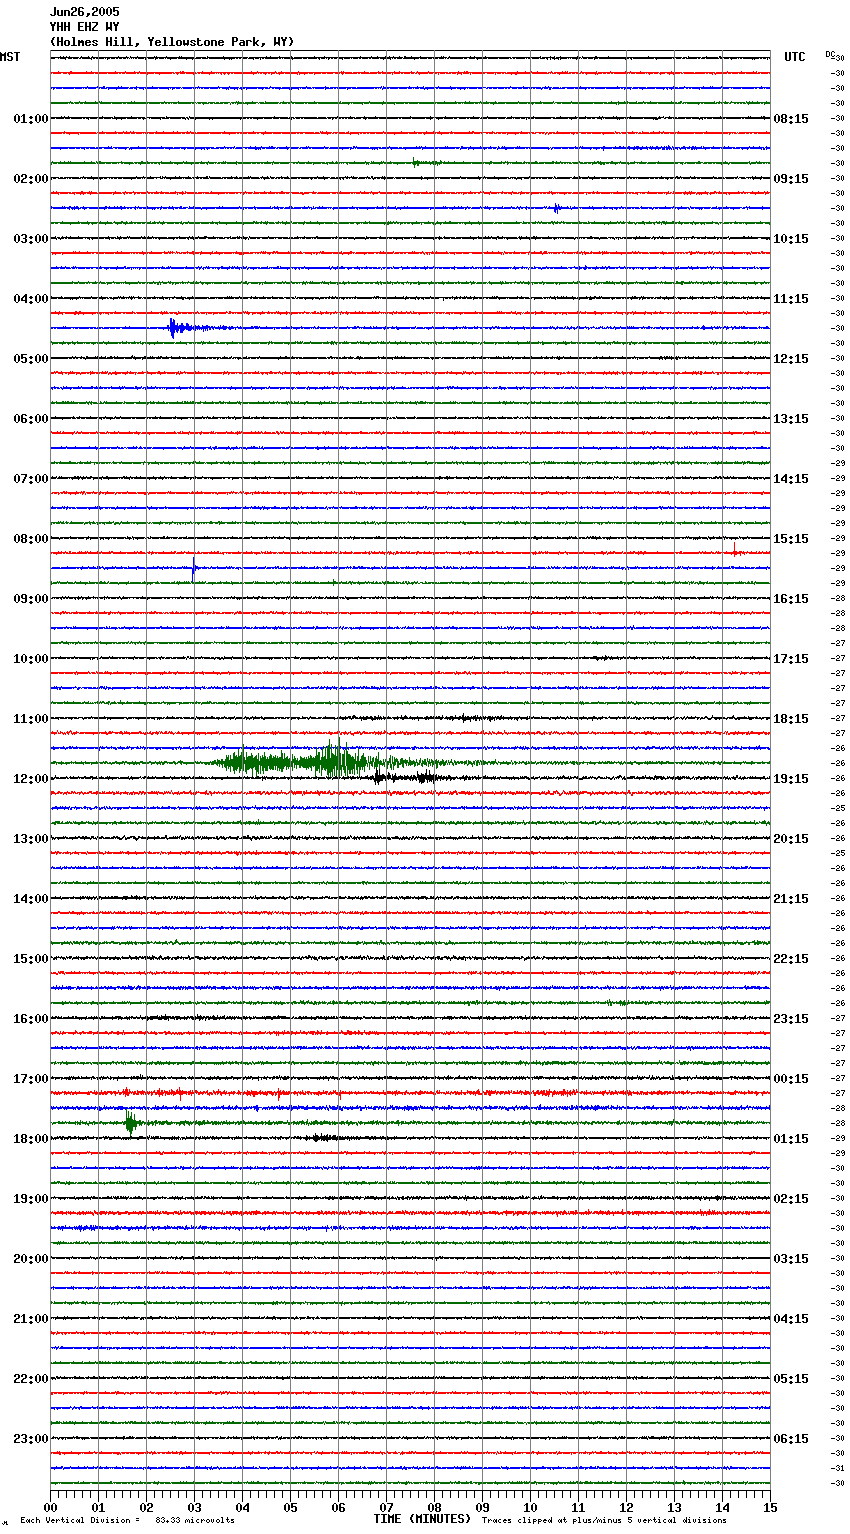Click the blue spike on the 08:30 trace
The height and width of the screenshot is (1534, 850).
pos(193,570)
